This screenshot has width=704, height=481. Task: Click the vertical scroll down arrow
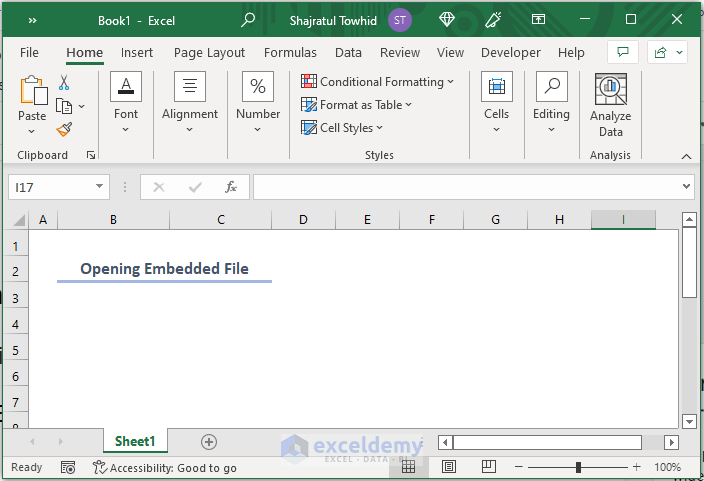689,421
